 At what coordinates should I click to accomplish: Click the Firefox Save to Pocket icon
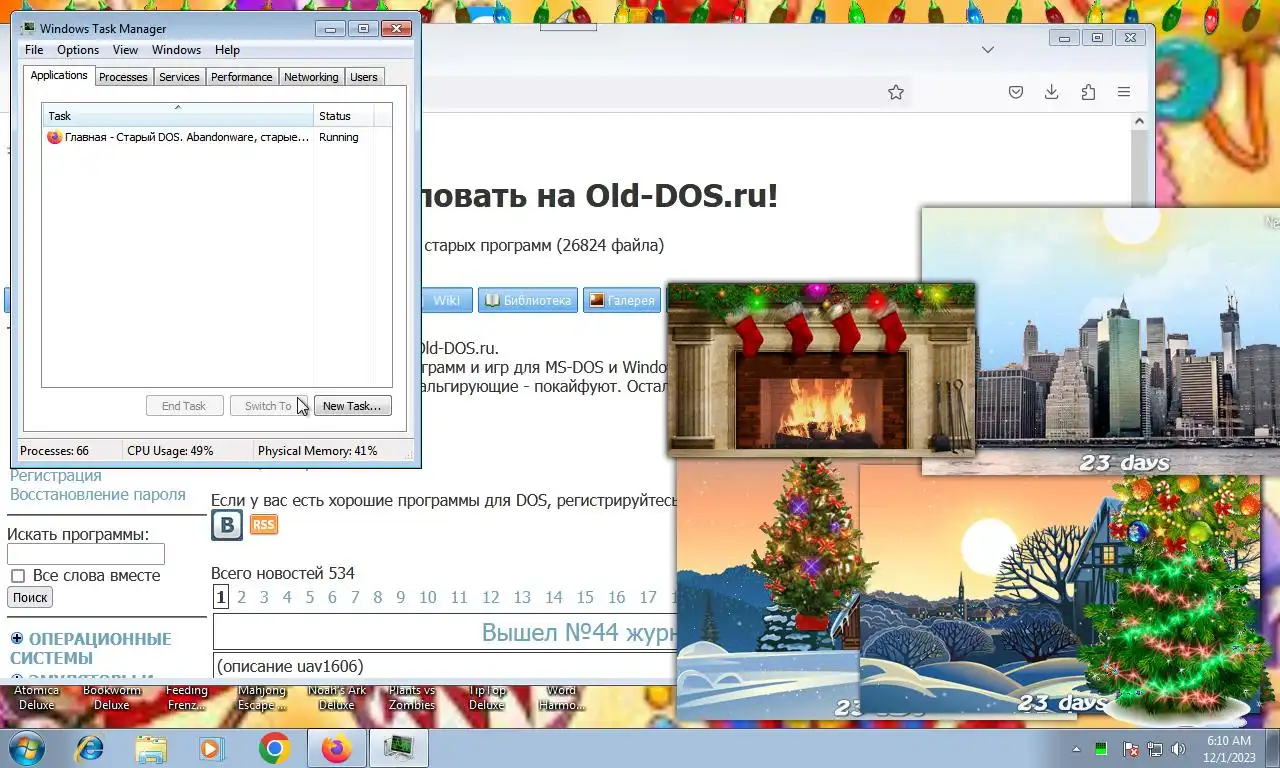[x=1015, y=92]
